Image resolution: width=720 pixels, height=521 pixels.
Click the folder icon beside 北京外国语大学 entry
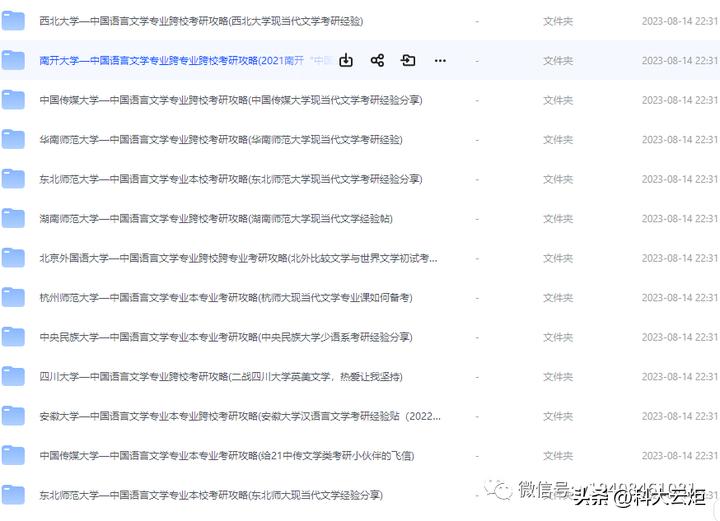click(x=13, y=258)
